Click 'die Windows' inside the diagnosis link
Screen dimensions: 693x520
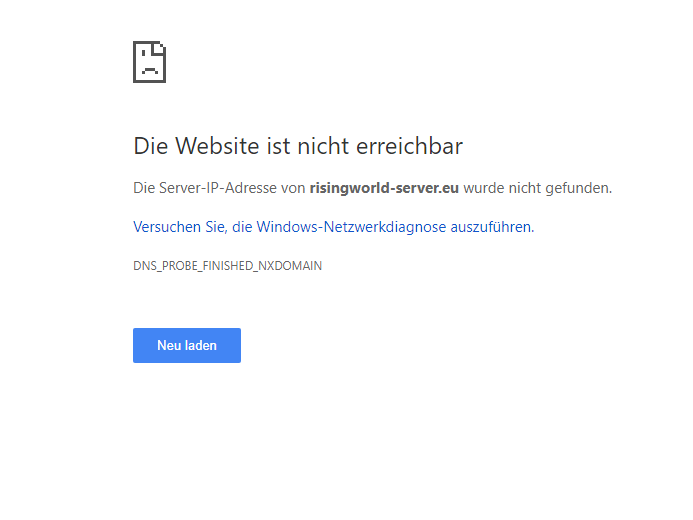[270, 227]
